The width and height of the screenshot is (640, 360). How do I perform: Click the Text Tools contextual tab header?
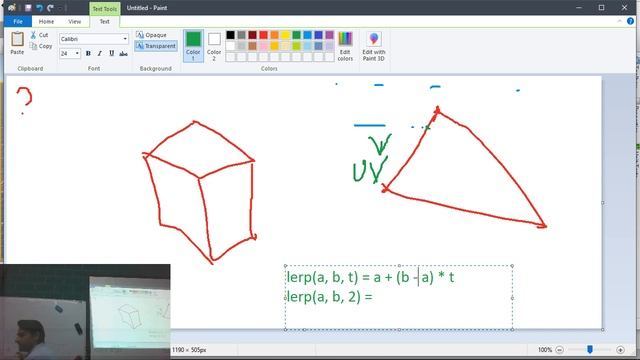[x=104, y=9]
